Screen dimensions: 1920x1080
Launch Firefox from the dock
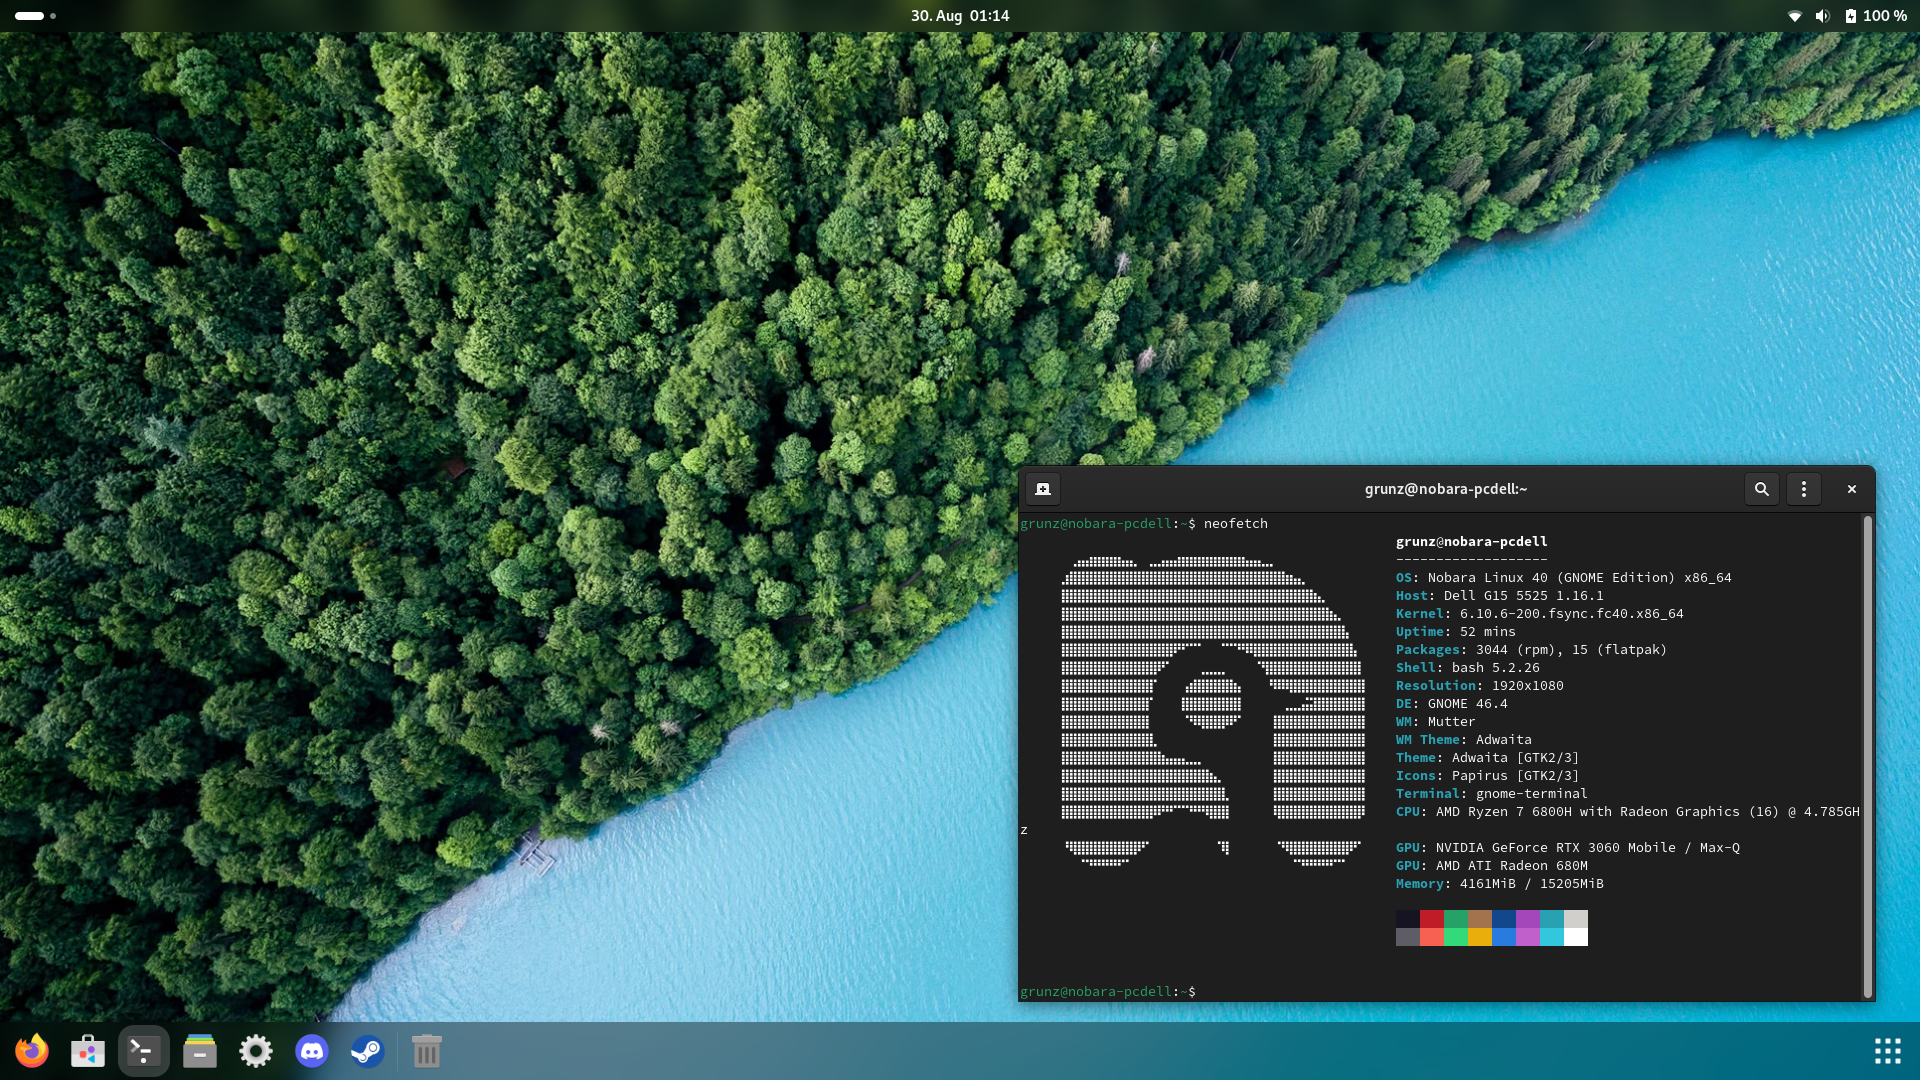tap(32, 1051)
